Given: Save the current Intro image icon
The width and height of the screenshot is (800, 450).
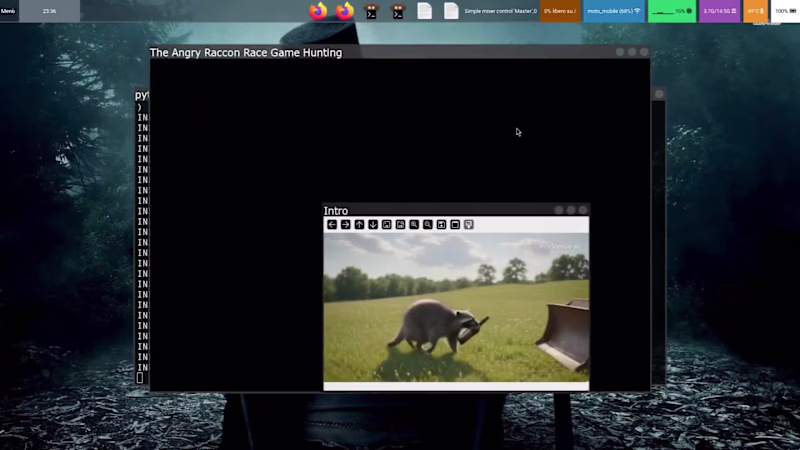Looking at the screenshot, I should [441, 224].
